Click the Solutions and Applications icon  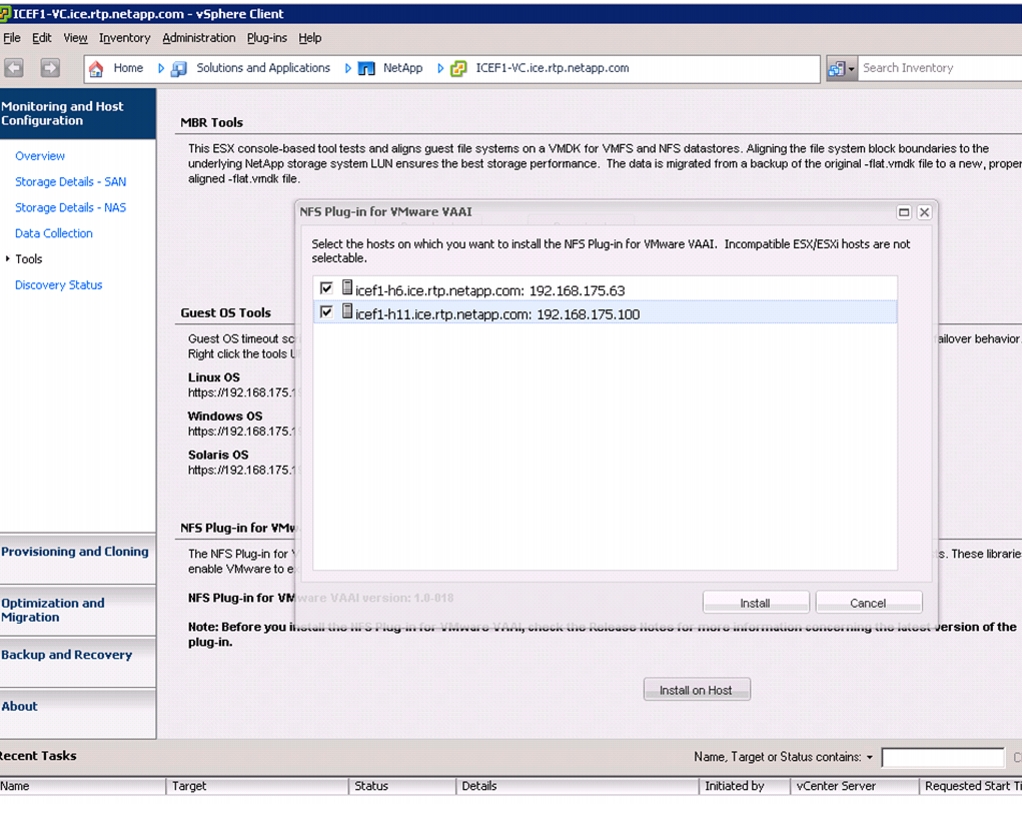coord(179,68)
